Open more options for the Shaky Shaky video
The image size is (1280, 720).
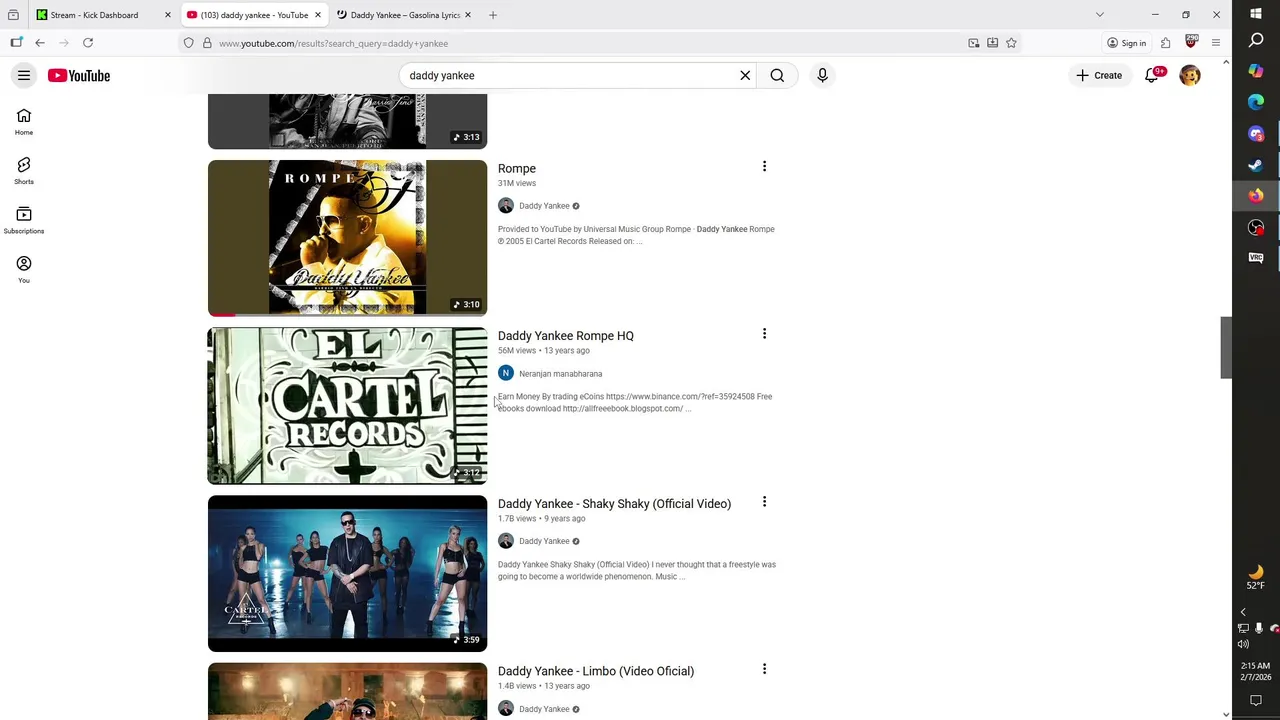pyautogui.click(x=764, y=502)
